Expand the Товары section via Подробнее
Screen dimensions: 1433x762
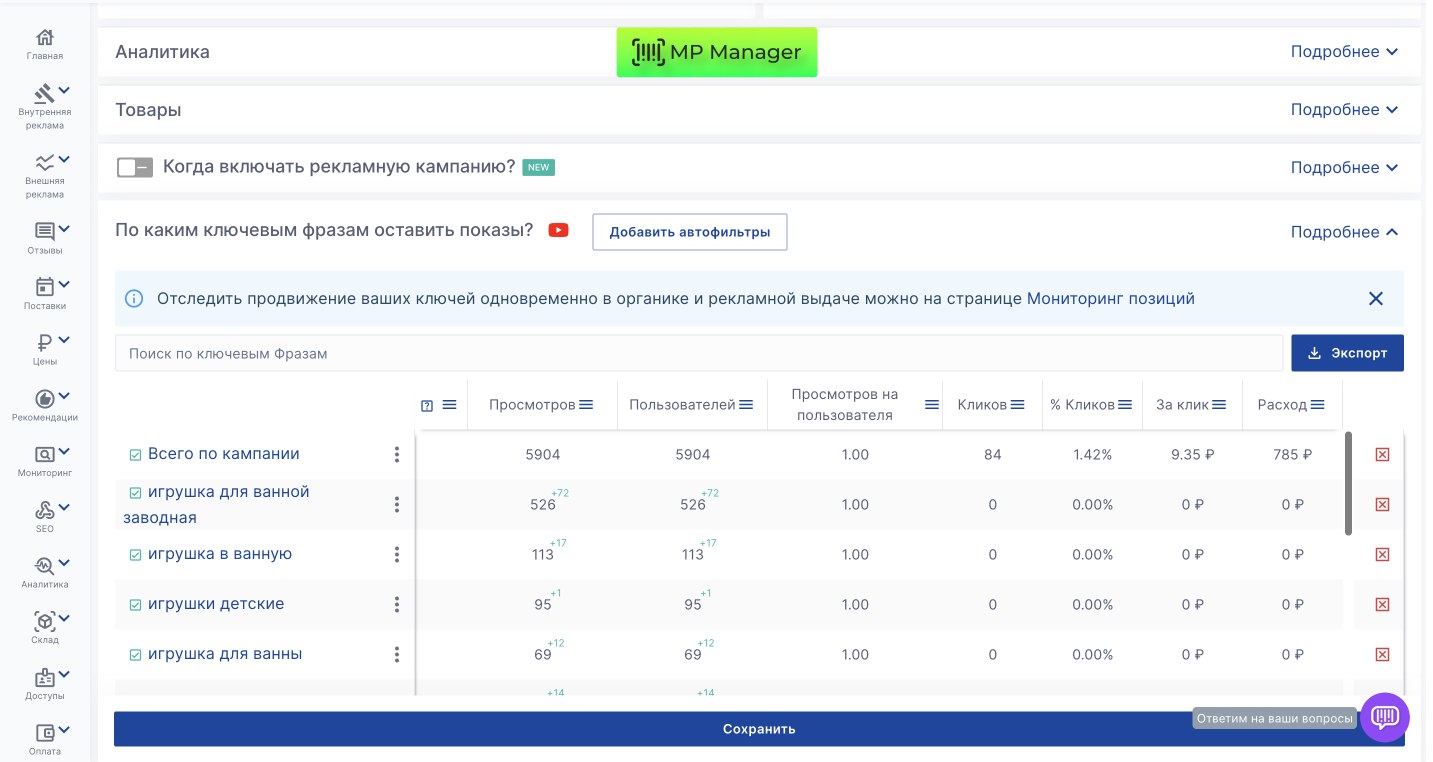1343,110
